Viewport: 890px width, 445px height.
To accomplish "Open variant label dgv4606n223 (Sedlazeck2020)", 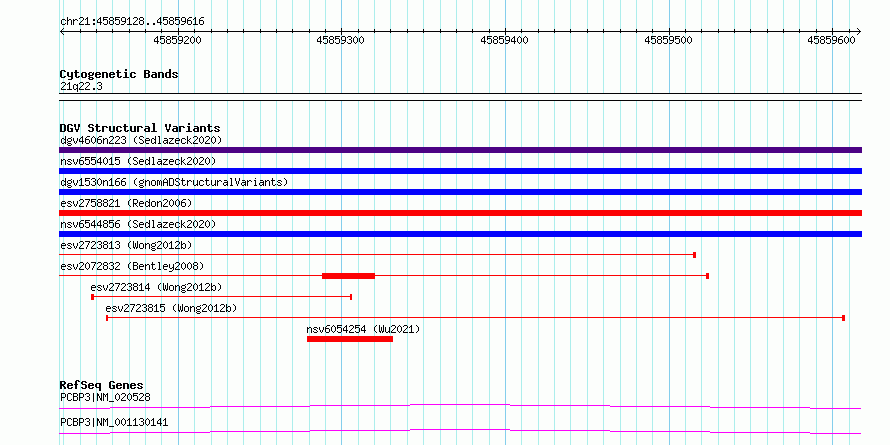I will pyautogui.click(x=141, y=140).
